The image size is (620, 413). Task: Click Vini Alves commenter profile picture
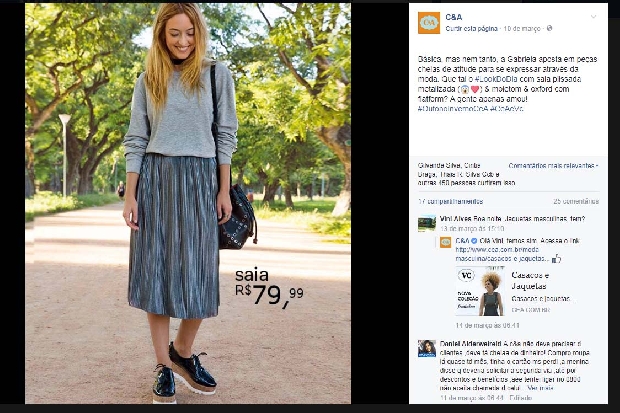pos(427,223)
